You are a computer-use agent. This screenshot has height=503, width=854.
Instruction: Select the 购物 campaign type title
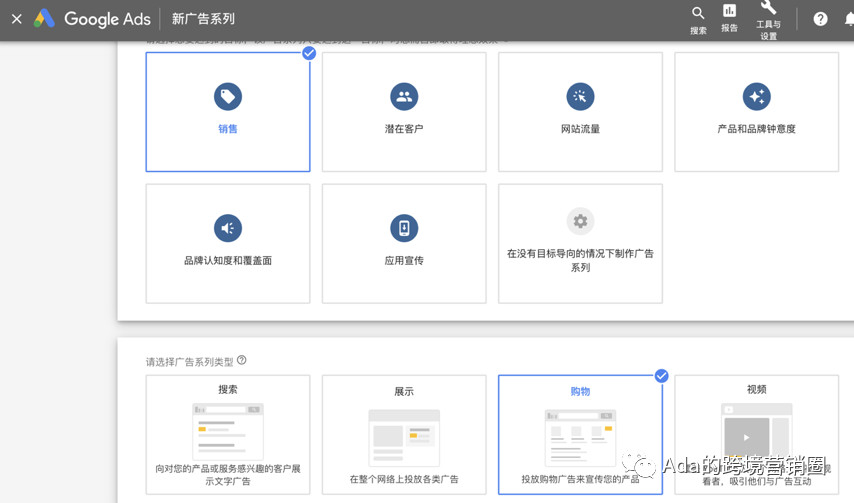[581, 391]
